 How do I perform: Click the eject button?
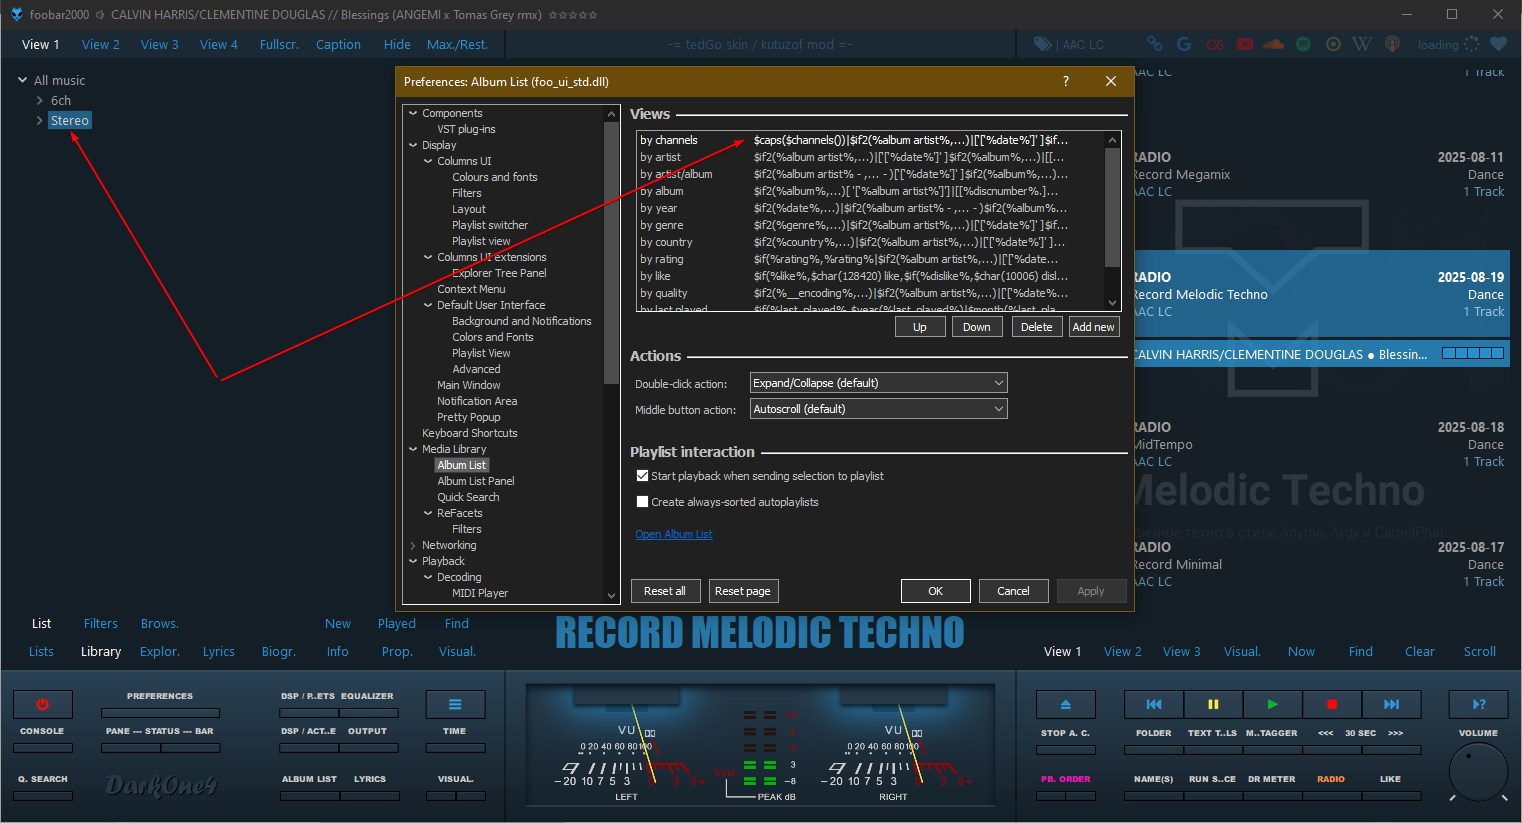click(x=1065, y=704)
